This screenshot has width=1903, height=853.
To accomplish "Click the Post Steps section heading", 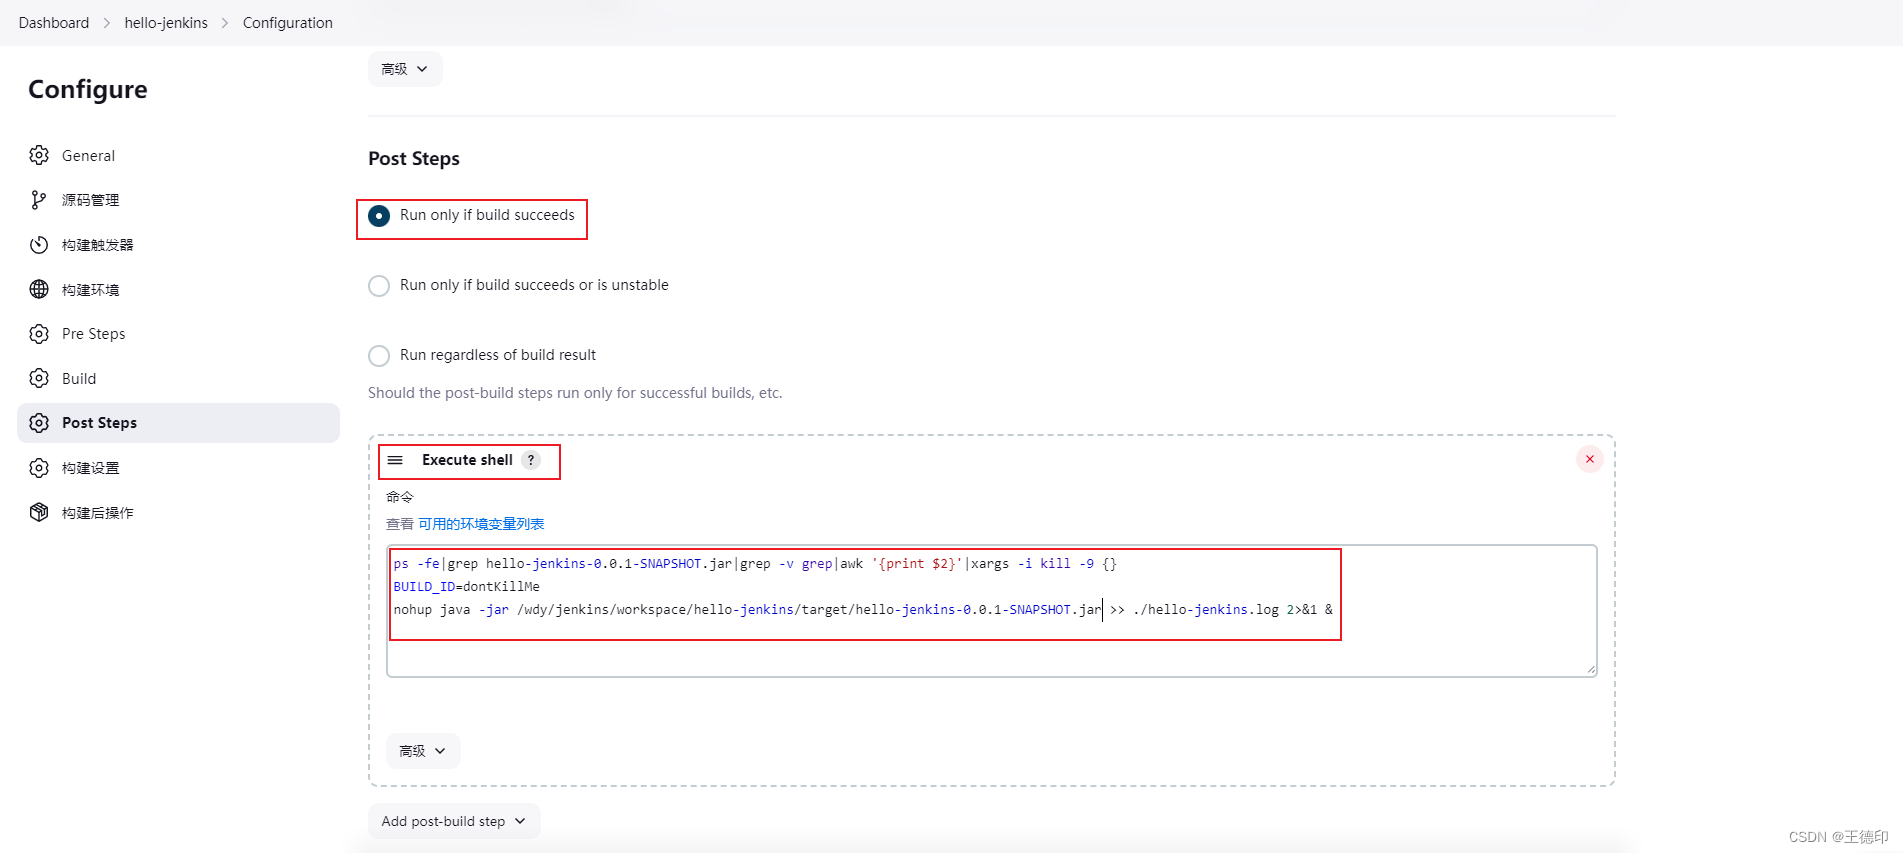I will click(414, 159).
